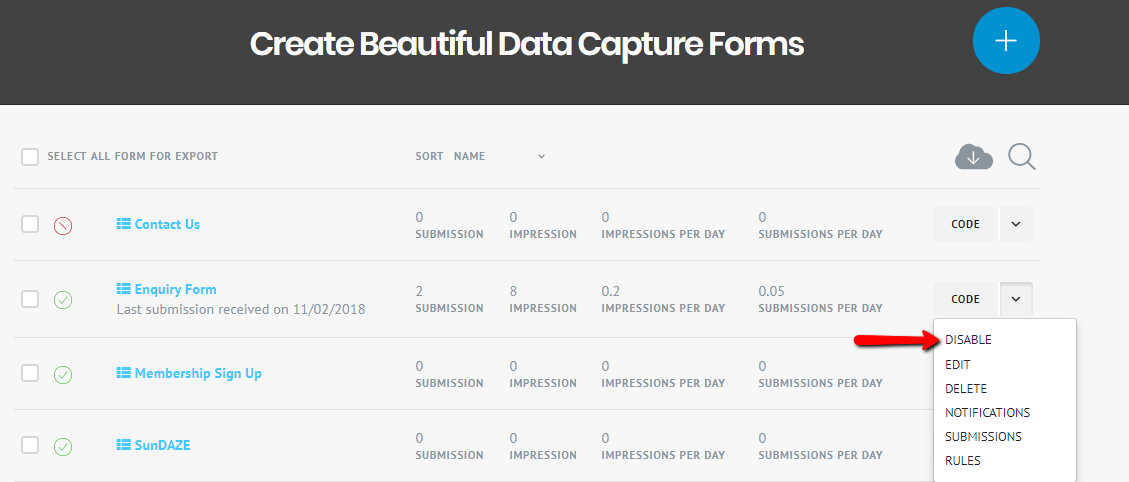Open the Sort Name dropdown

click(541, 157)
